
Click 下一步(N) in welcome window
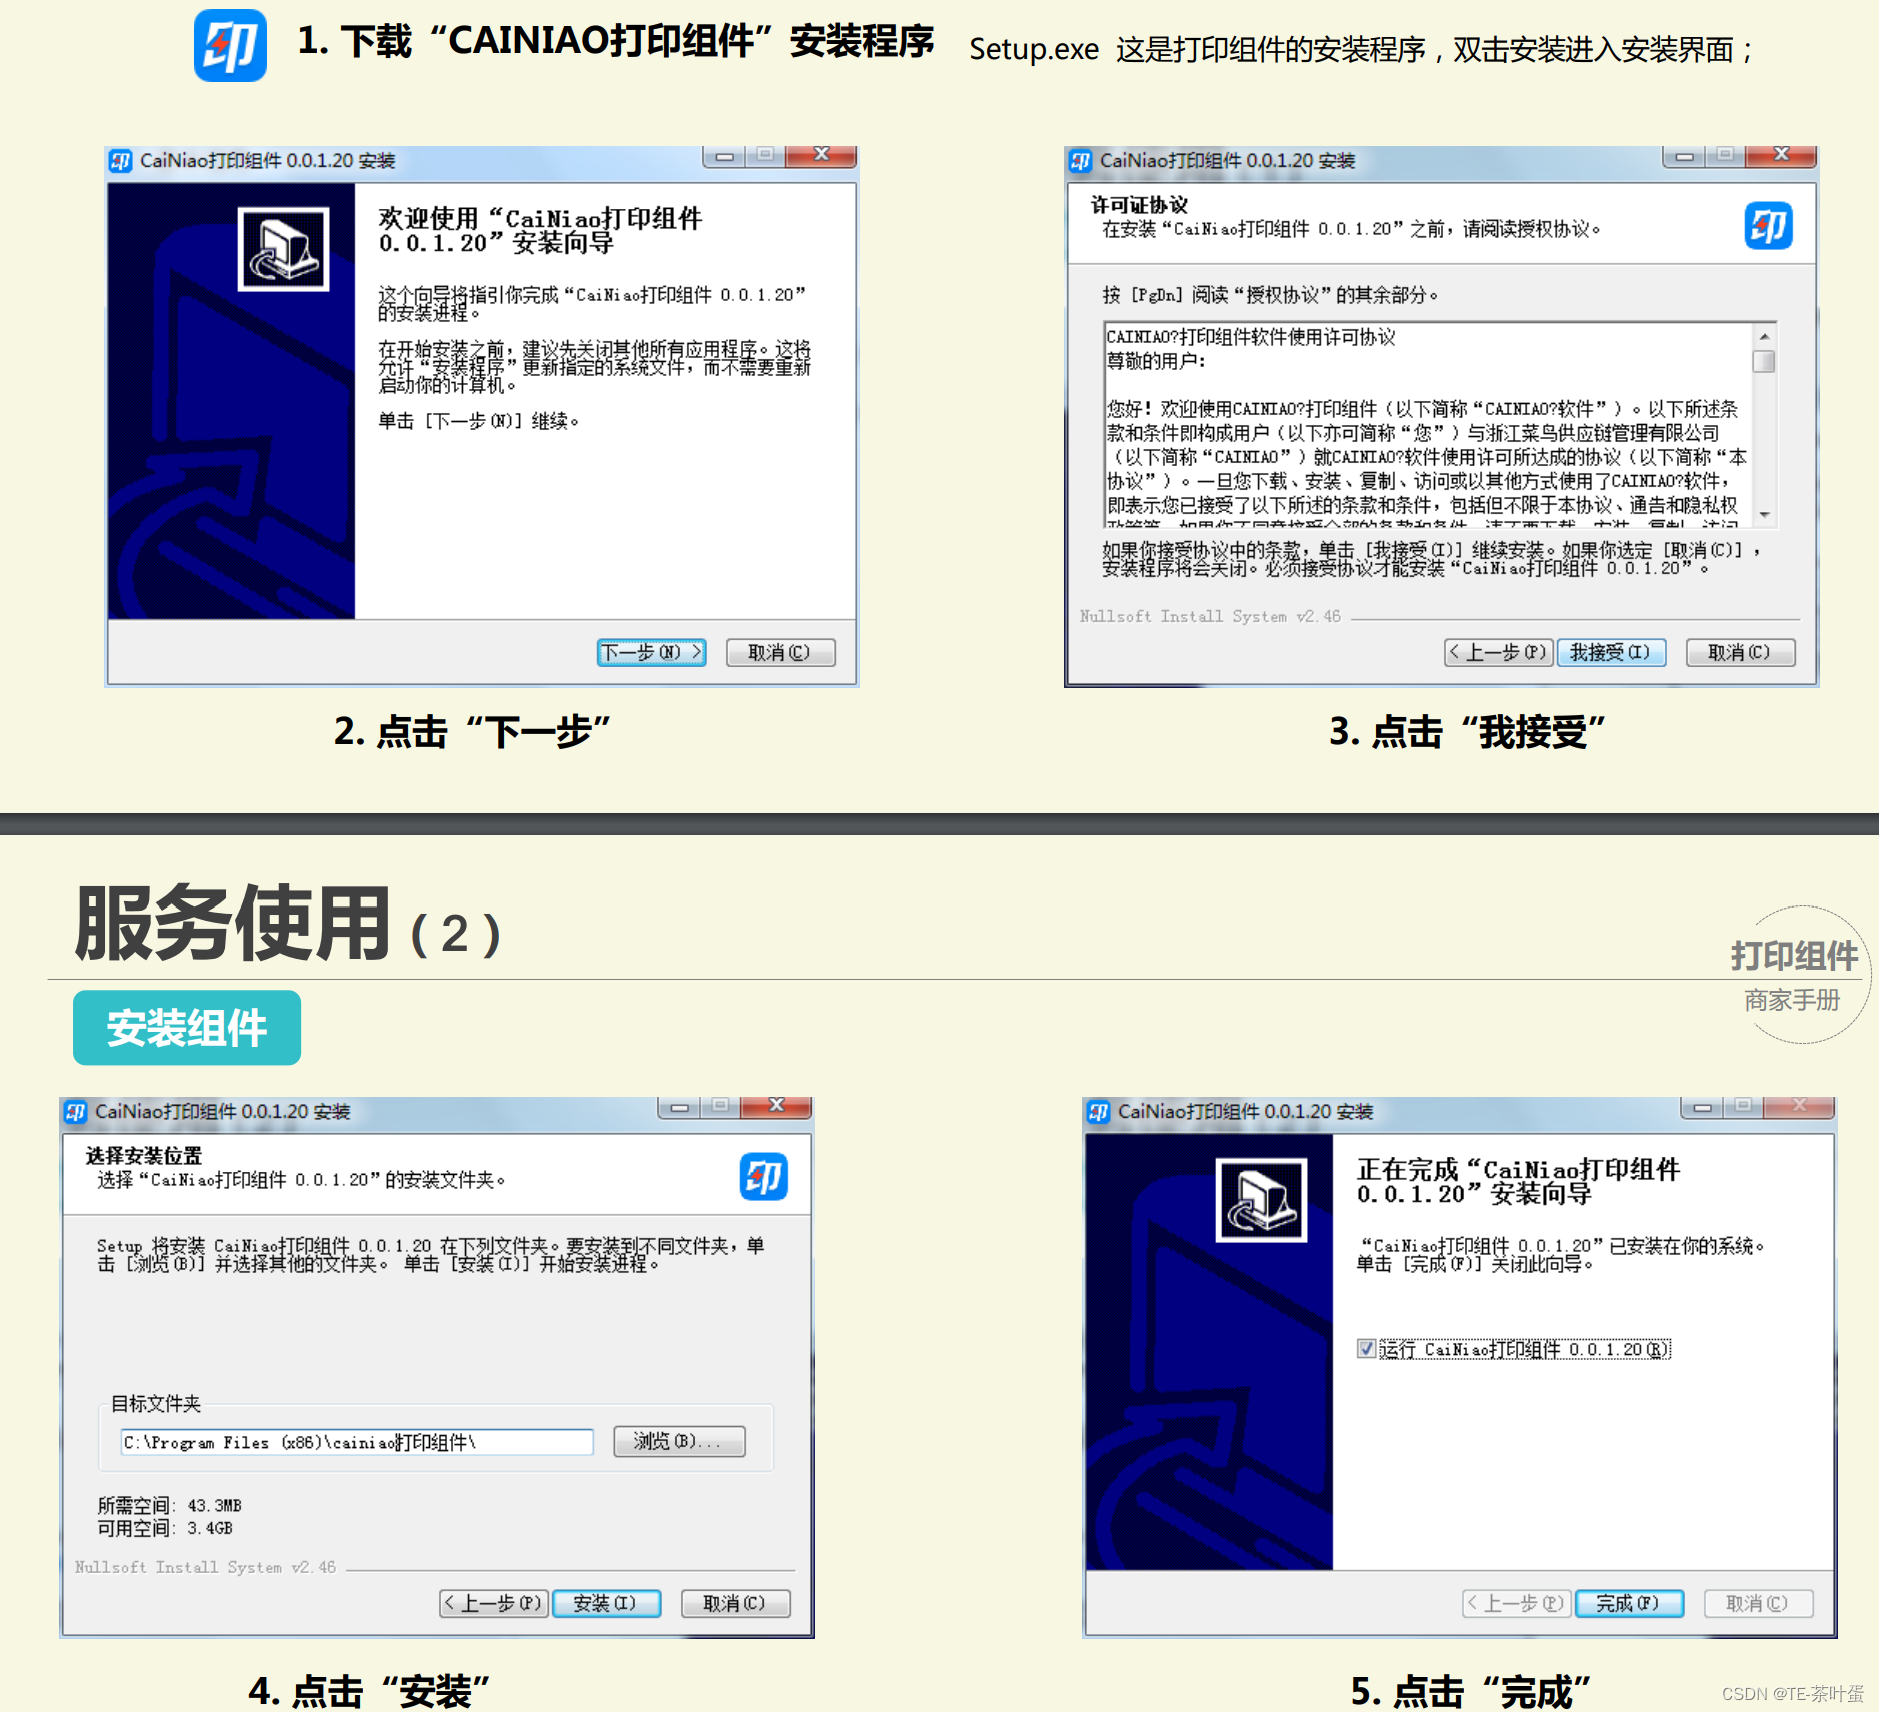[652, 652]
